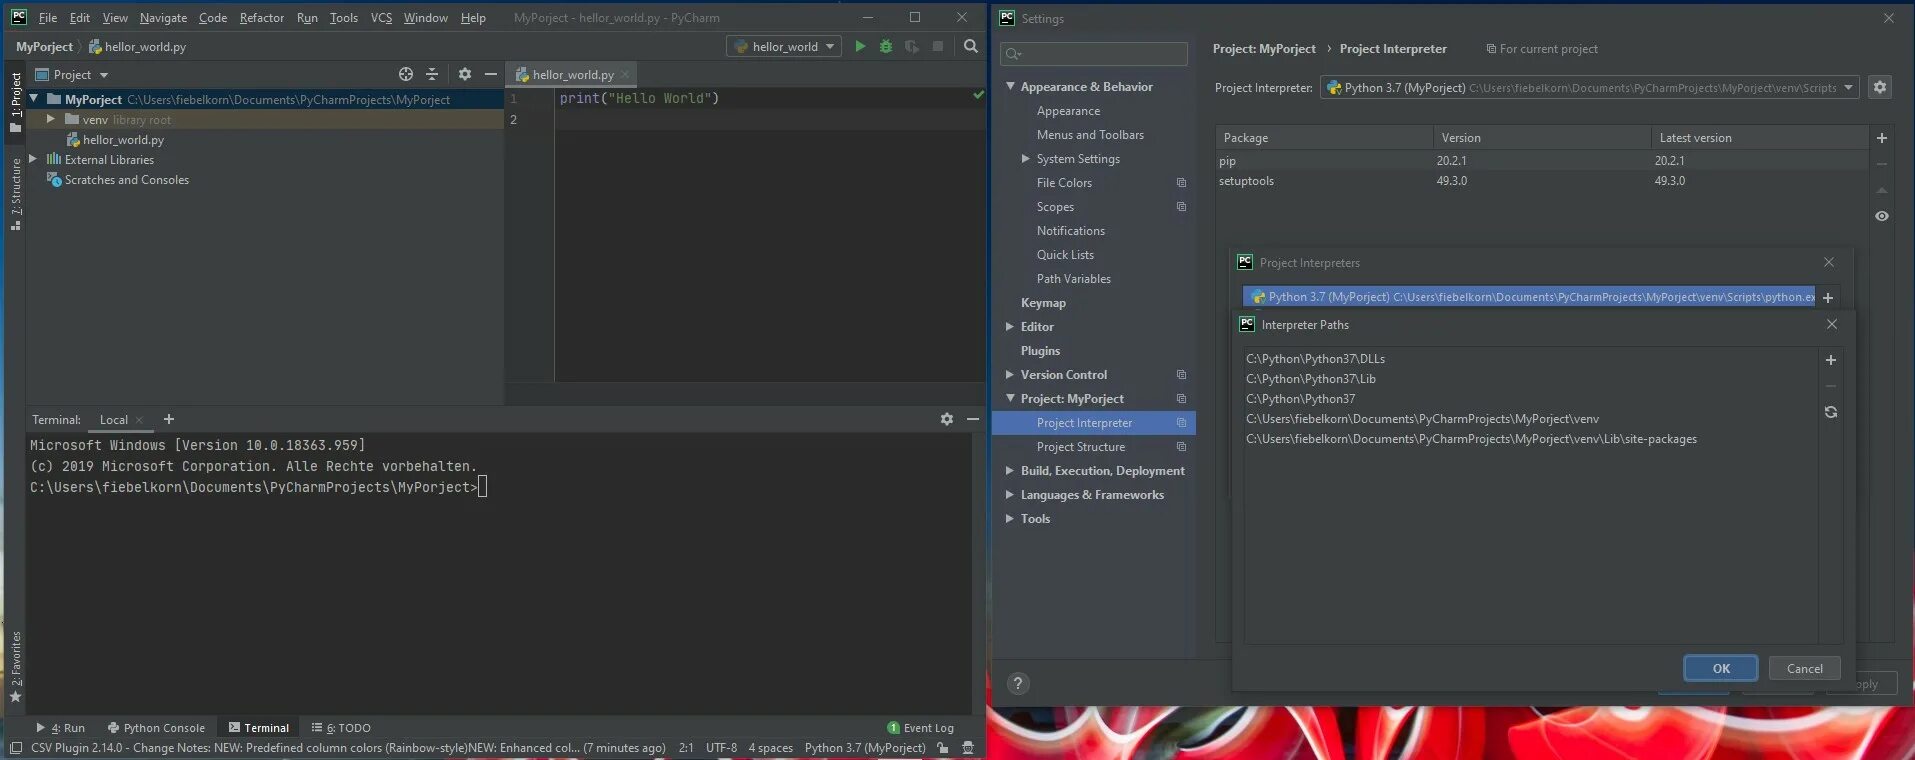Viewport: 1915px width, 760px height.
Task: Toggle tool window bars icon bottom-left
Action: click(x=15, y=747)
